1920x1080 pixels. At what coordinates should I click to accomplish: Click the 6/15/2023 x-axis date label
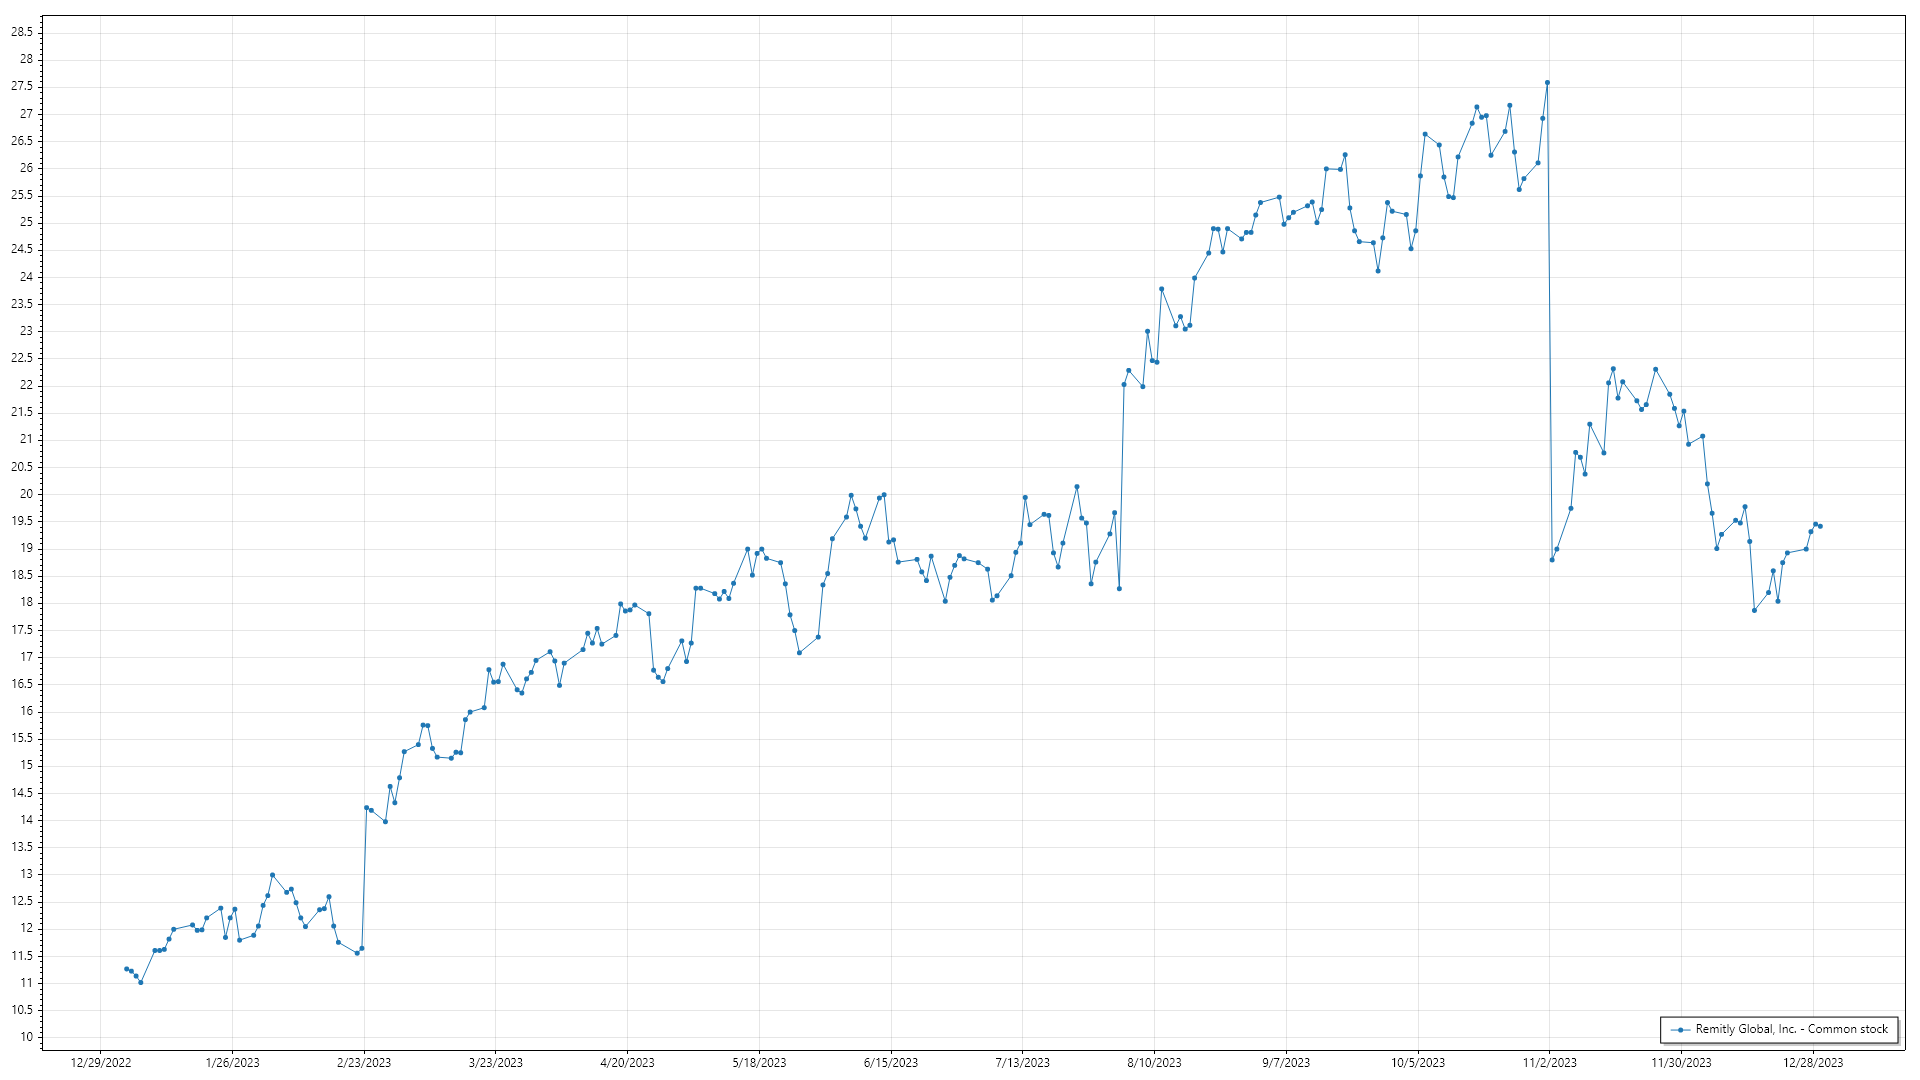pos(891,1063)
